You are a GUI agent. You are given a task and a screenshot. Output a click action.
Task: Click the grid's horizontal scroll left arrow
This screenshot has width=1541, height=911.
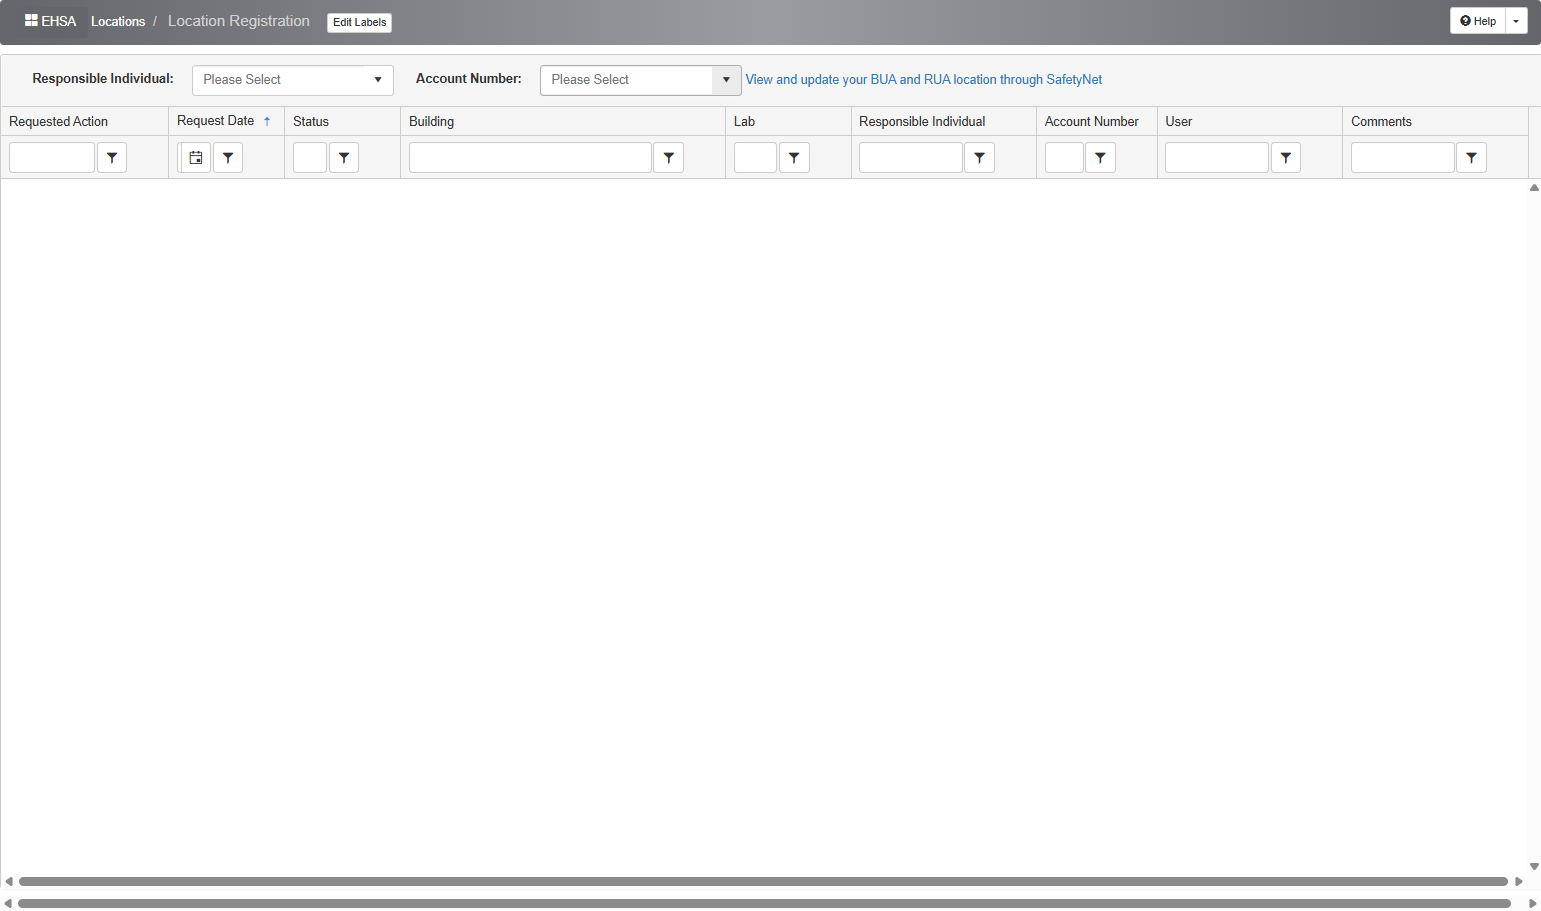(9, 882)
